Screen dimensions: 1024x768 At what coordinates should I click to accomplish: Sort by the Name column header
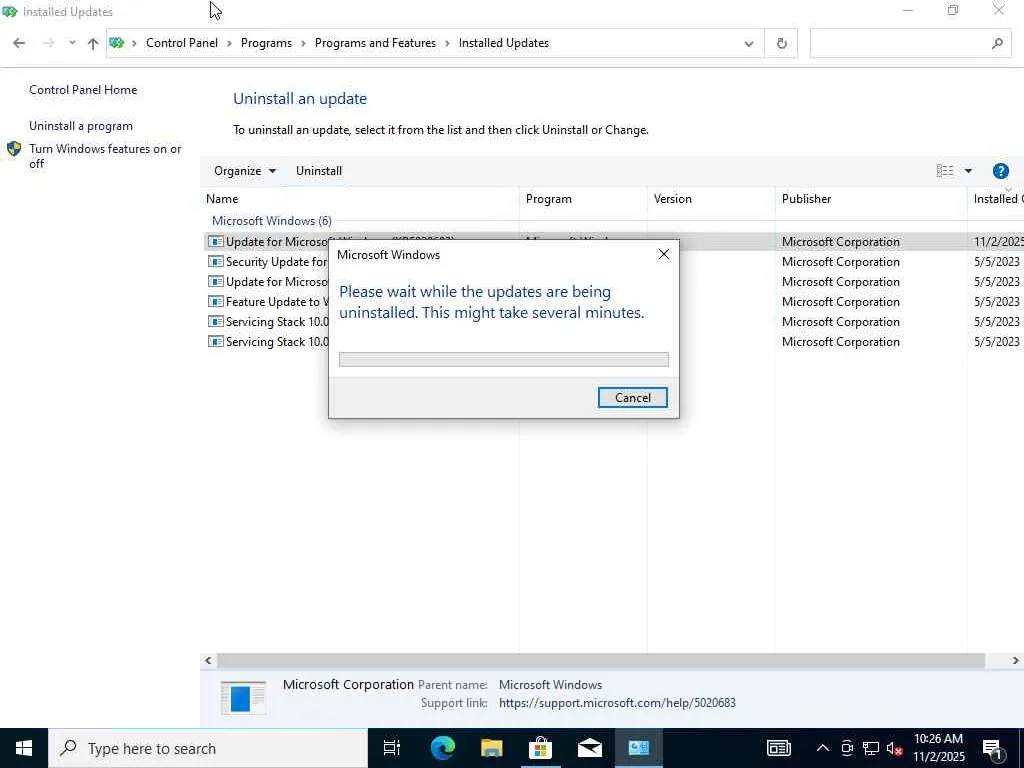(360, 199)
